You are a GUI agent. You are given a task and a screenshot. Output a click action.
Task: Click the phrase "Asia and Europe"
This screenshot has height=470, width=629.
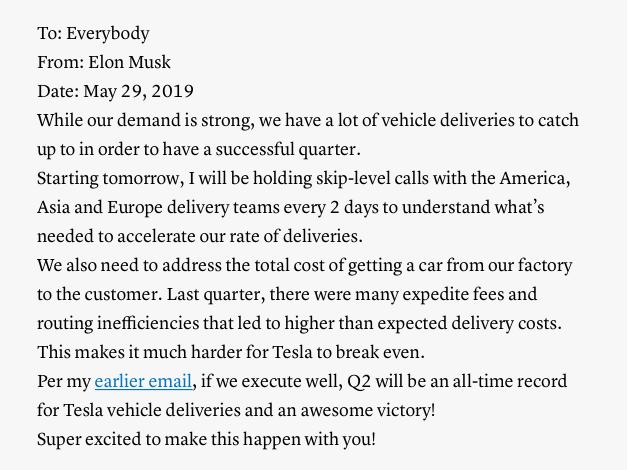pos(100,207)
